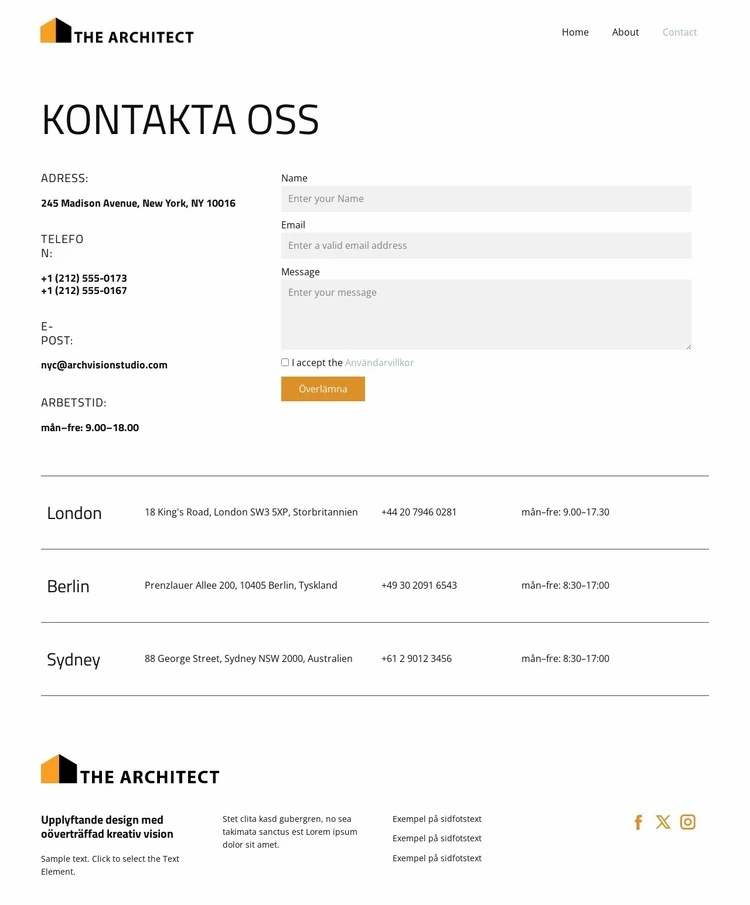Open the About menu item
750x905 pixels.
point(625,32)
